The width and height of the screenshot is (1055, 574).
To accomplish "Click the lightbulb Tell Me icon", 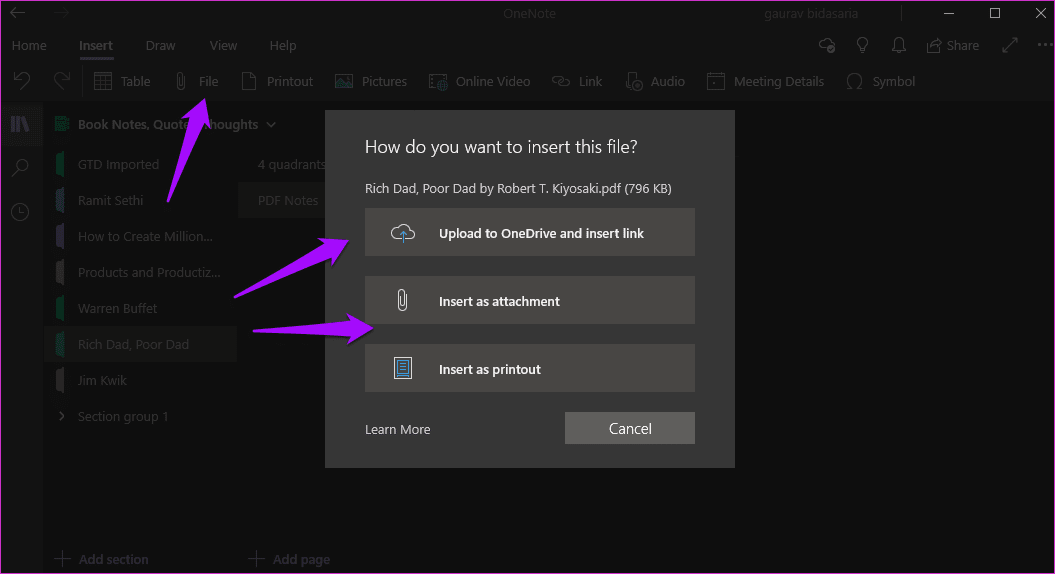I will 862,45.
